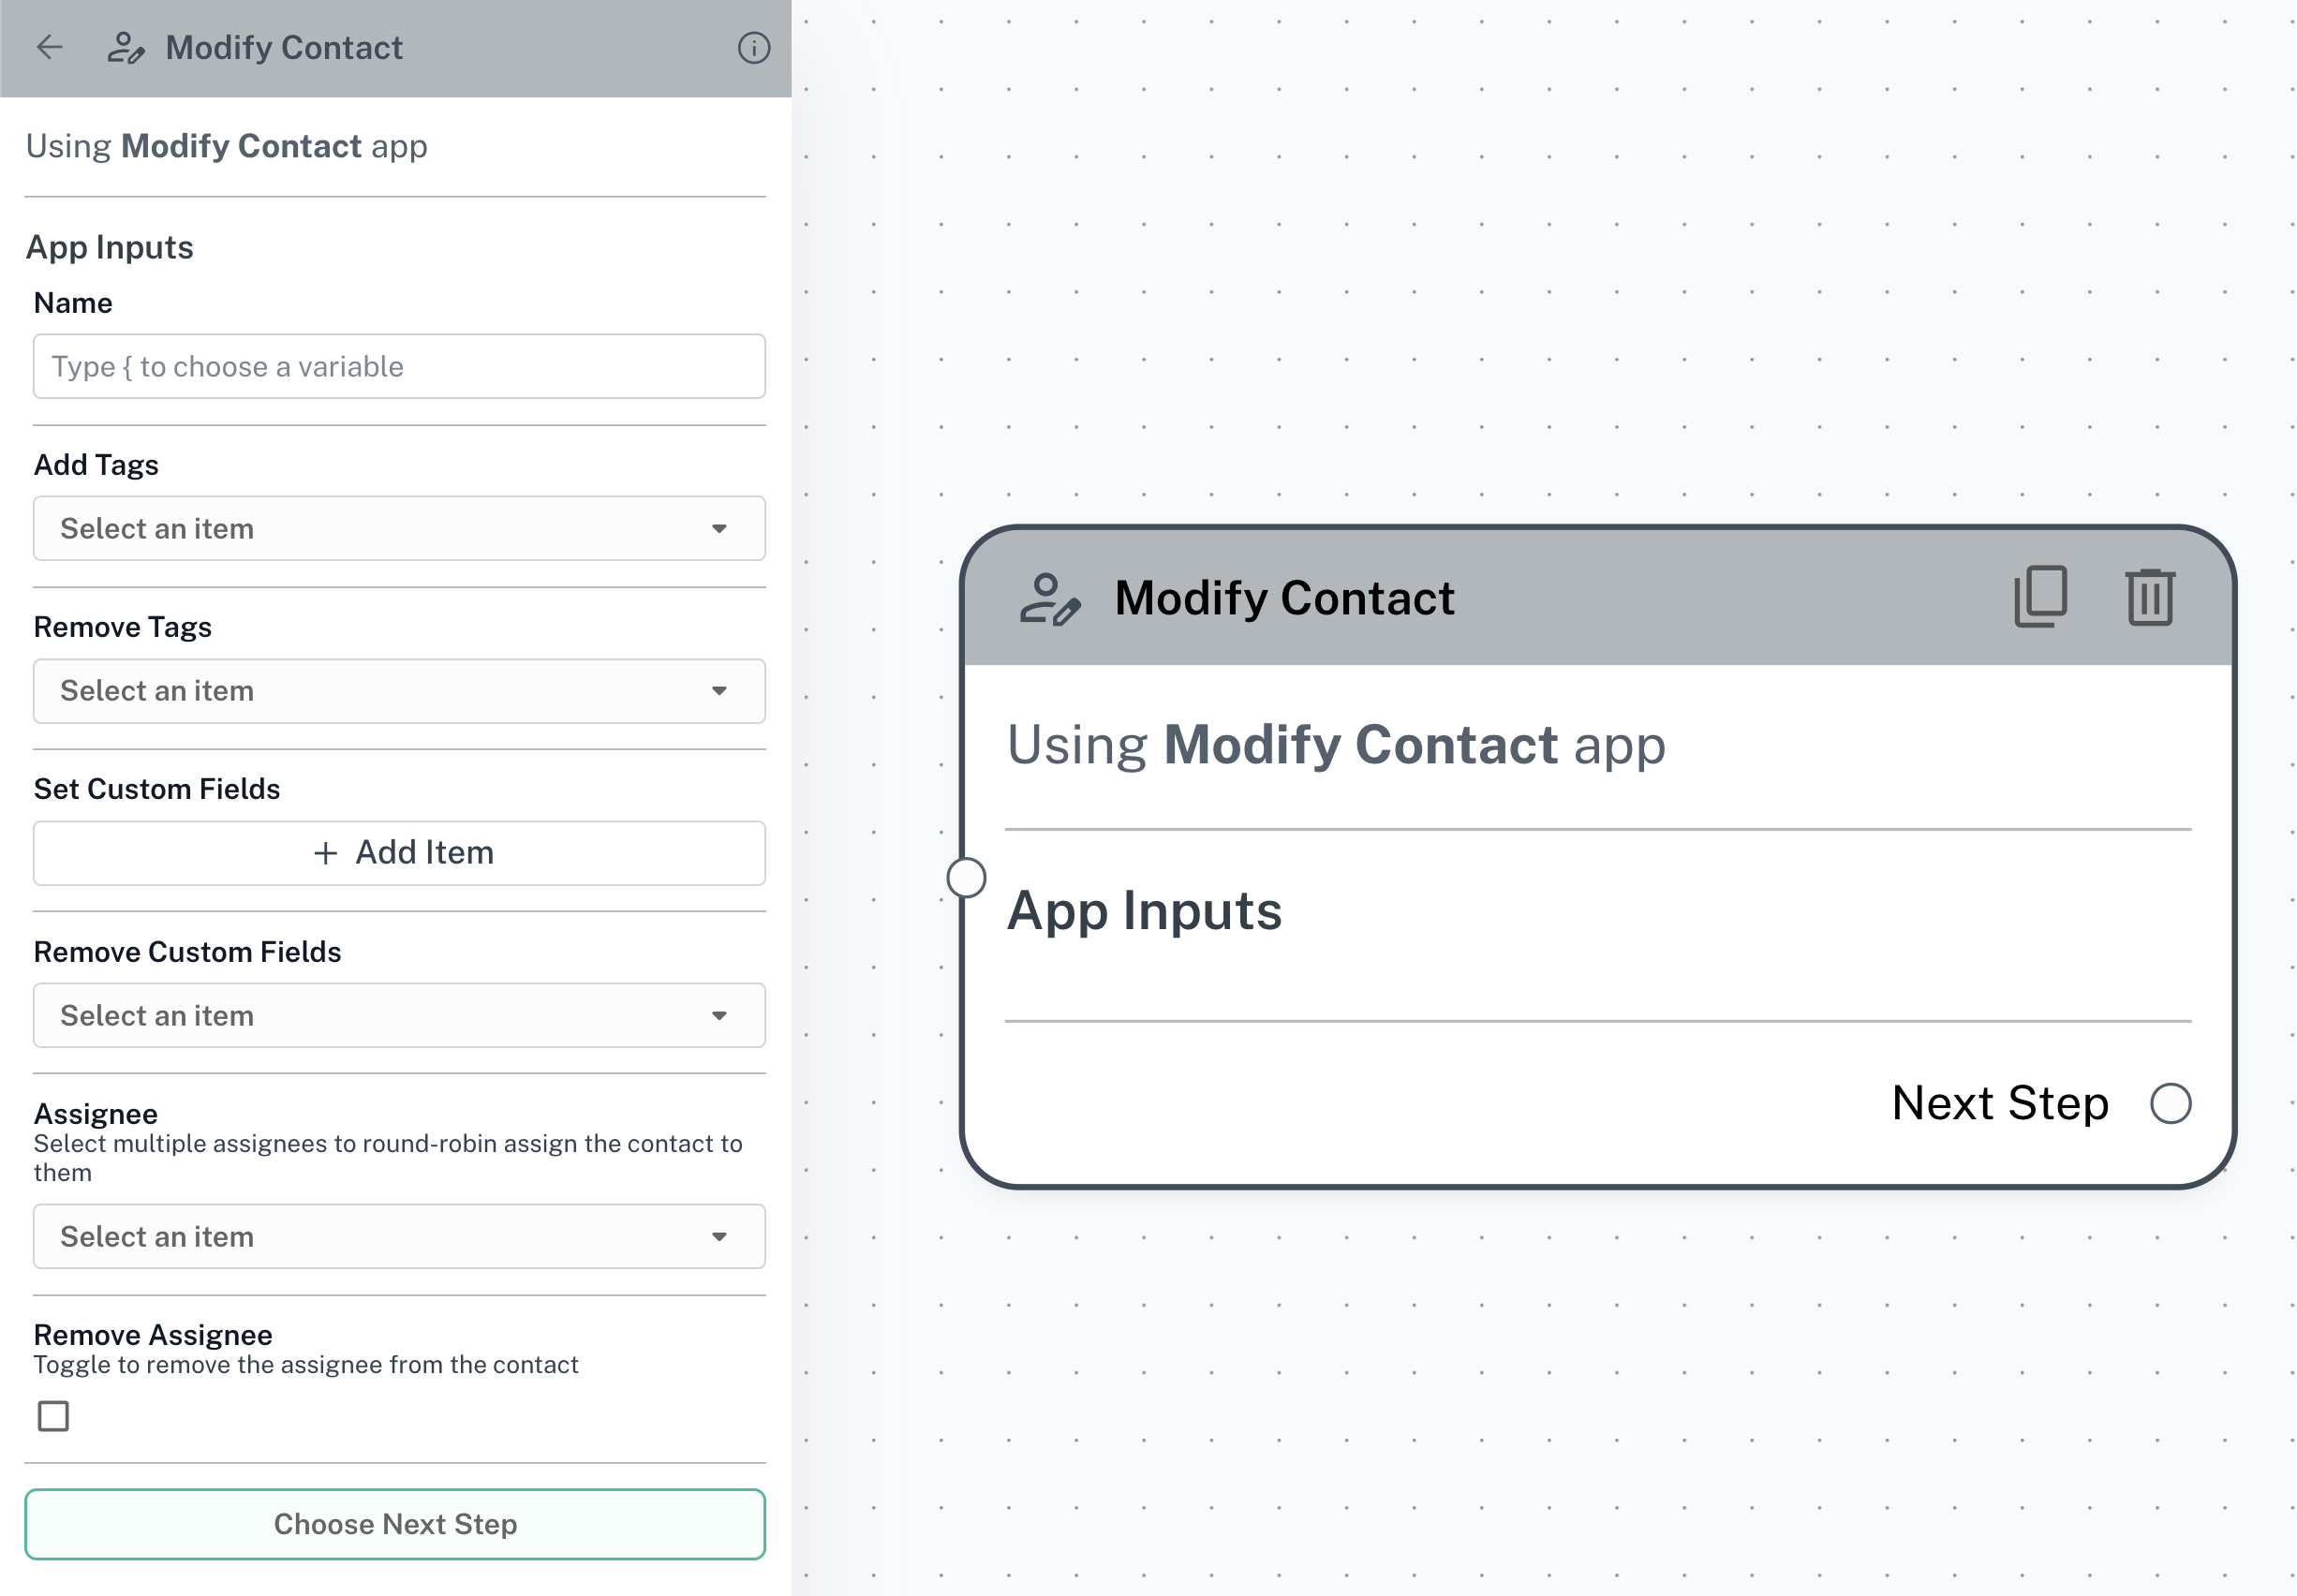The image size is (2297, 1596).
Task: Click the App Inputs section on node
Action: coord(1144,911)
